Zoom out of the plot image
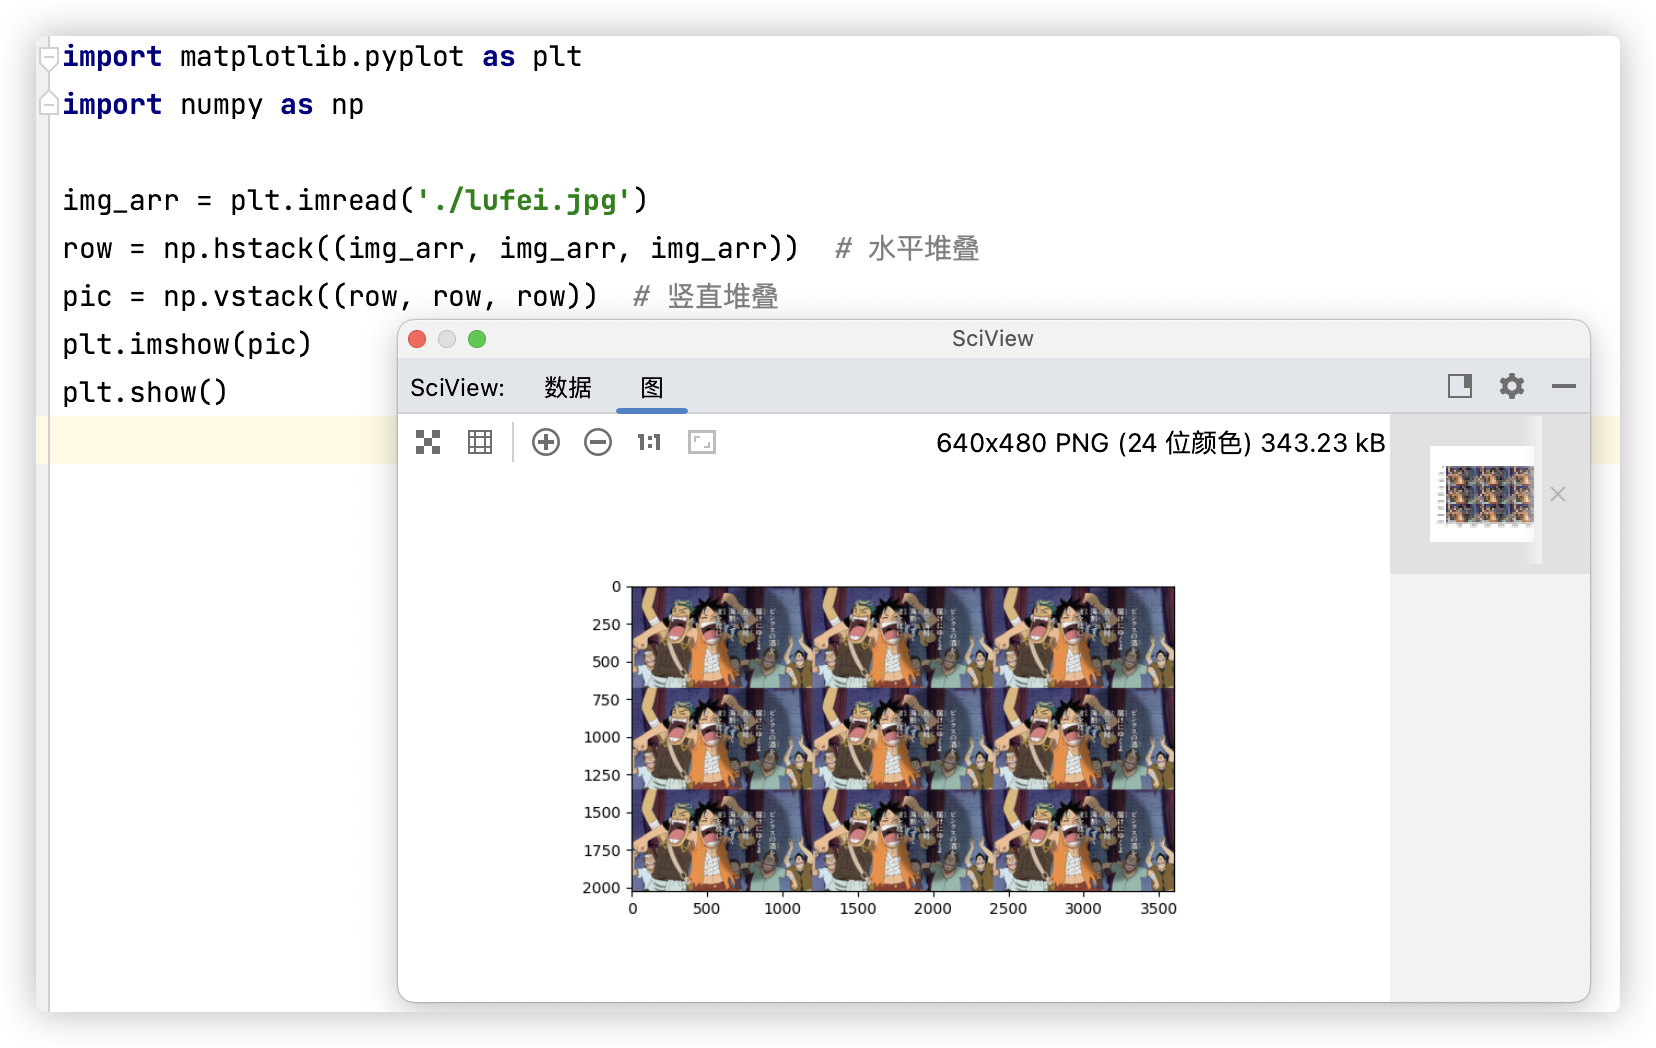The height and width of the screenshot is (1048, 1656). (598, 441)
